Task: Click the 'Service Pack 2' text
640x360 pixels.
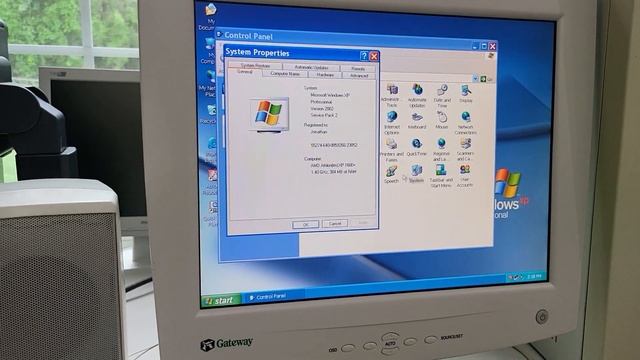Action: [x=324, y=115]
